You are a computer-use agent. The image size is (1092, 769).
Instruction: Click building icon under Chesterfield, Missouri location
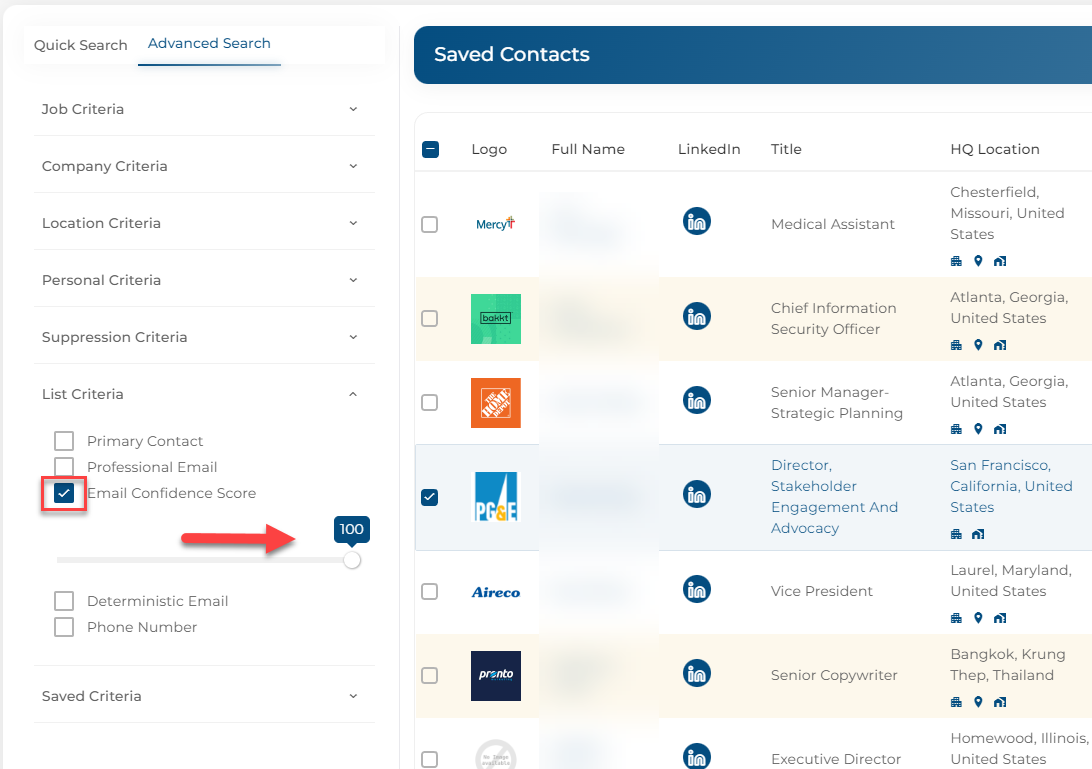click(x=956, y=261)
